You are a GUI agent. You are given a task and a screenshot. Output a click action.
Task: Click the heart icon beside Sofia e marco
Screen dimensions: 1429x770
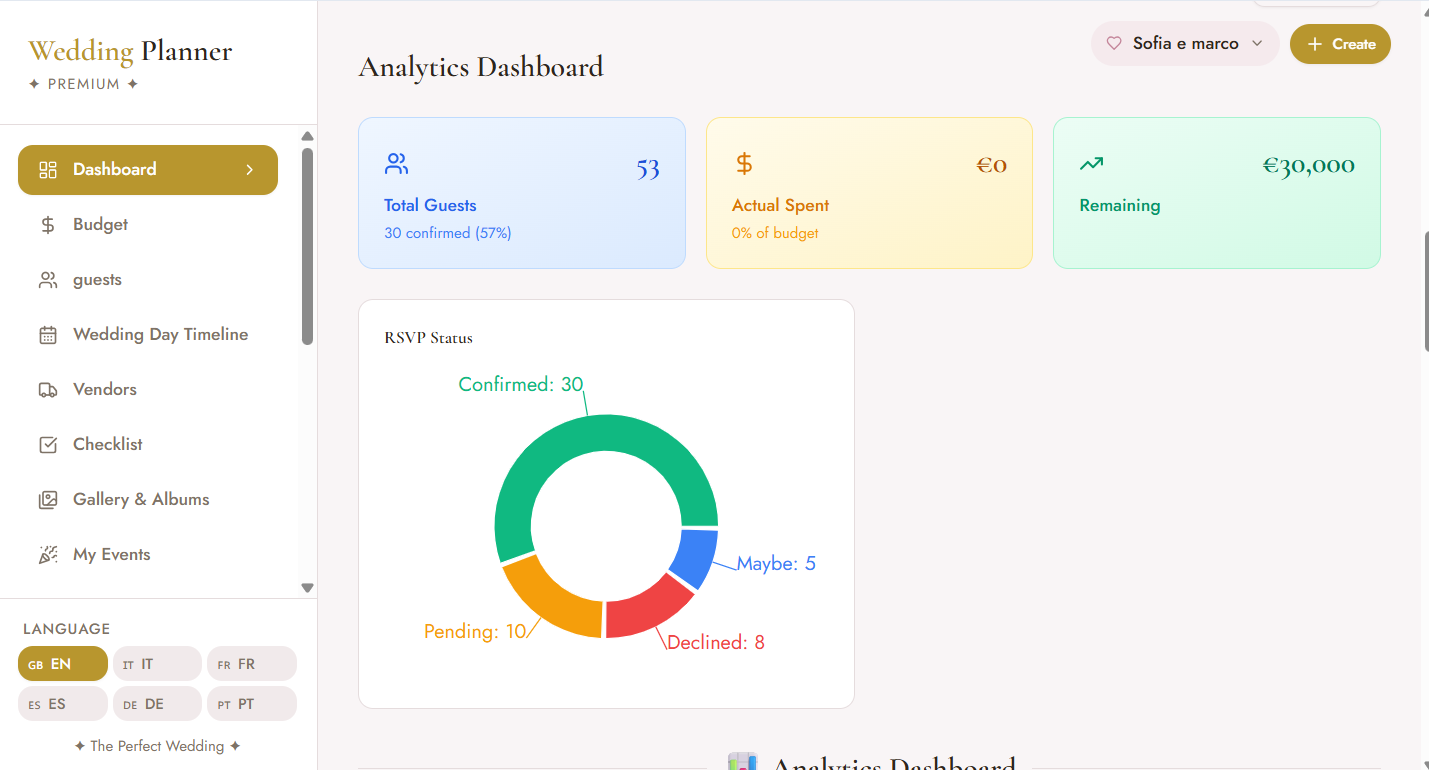[1114, 44]
